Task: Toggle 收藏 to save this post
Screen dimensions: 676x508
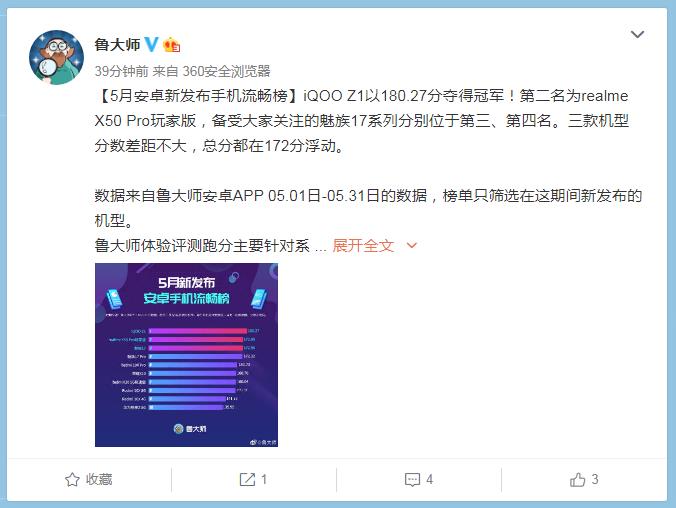Action: tap(89, 480)
